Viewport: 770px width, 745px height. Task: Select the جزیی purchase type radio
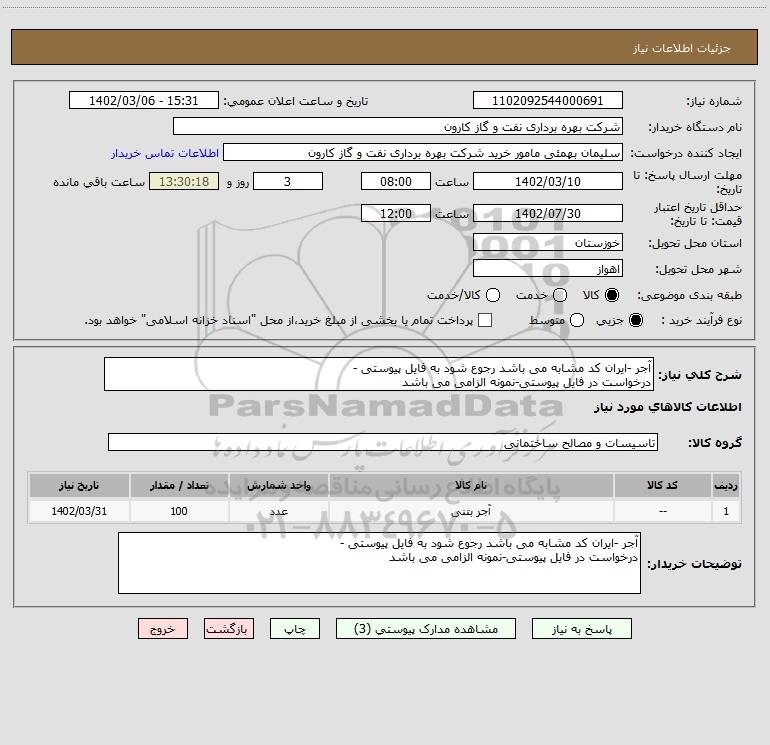click(635, 320)
